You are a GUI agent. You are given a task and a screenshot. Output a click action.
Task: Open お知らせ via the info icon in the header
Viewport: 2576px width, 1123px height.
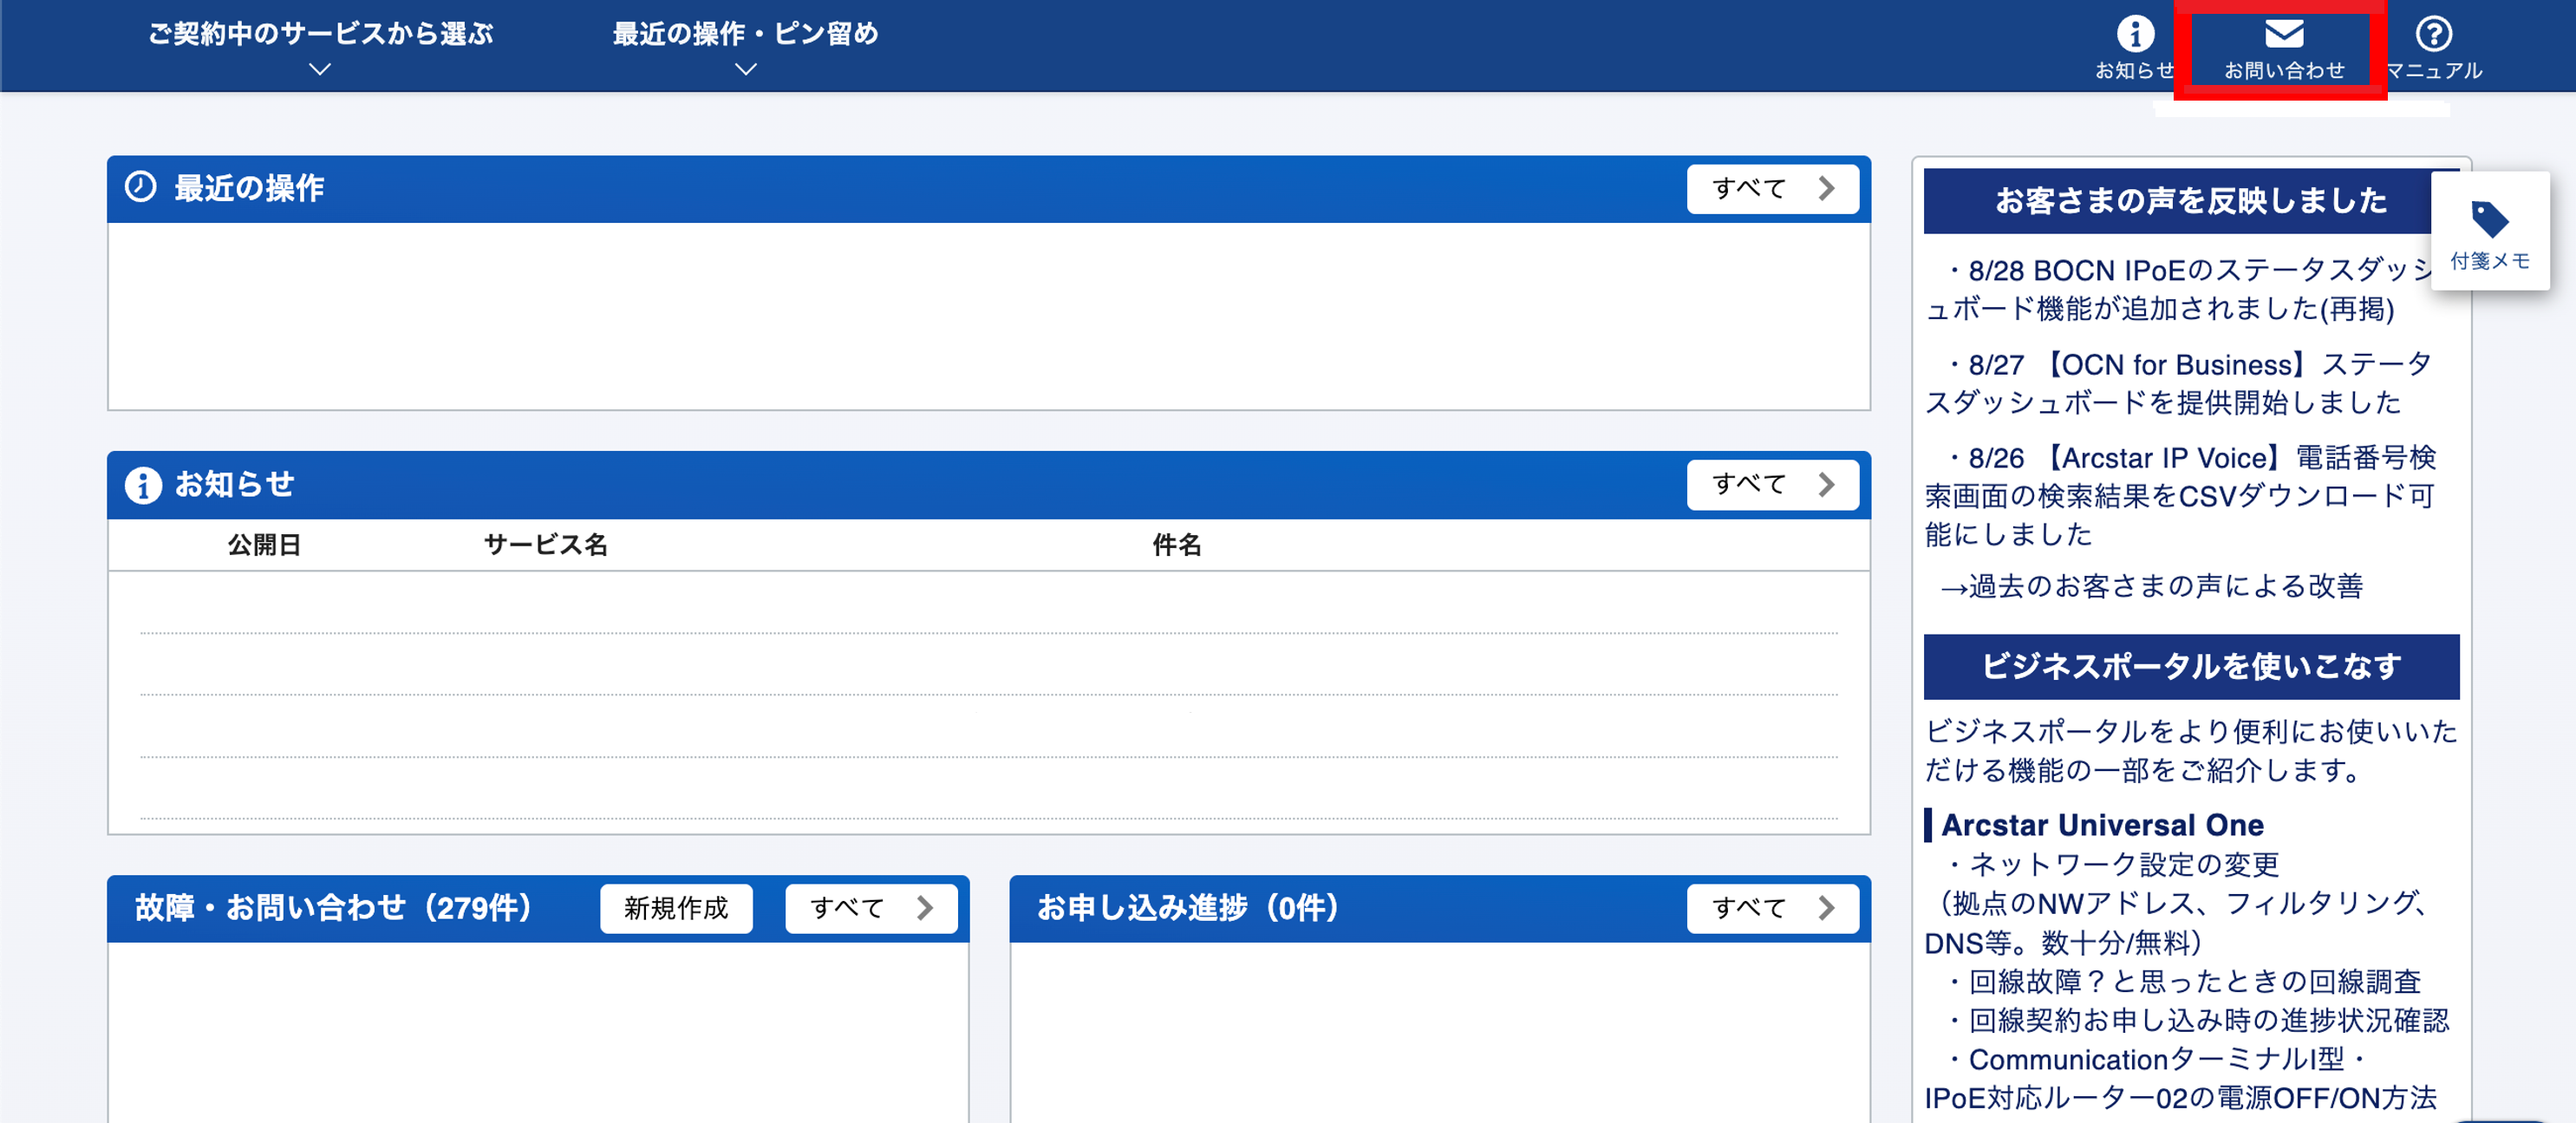pyautogui.click(x=2136, y=33)
